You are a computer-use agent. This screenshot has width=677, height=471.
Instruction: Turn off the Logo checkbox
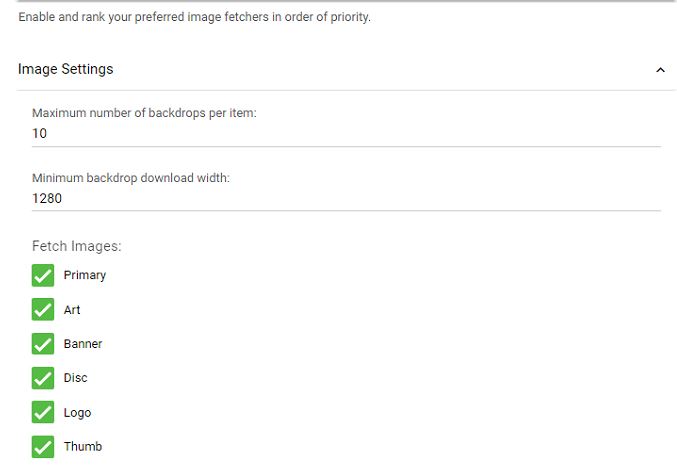point(43,413)
